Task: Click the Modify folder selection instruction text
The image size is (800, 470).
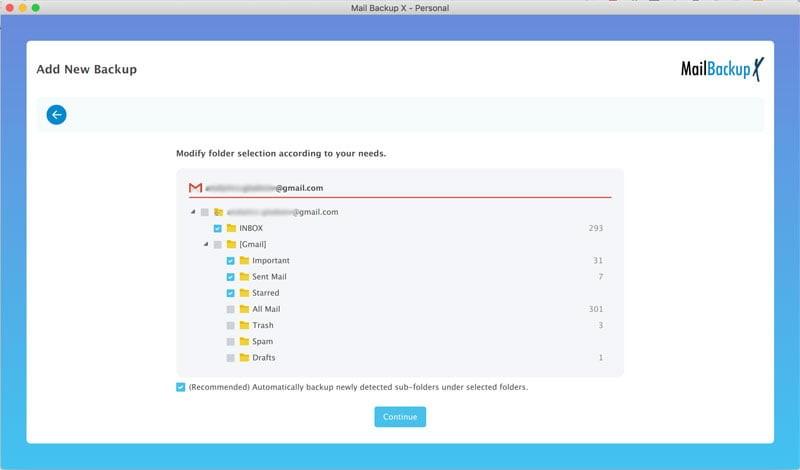Action: [x=281, y=154]
